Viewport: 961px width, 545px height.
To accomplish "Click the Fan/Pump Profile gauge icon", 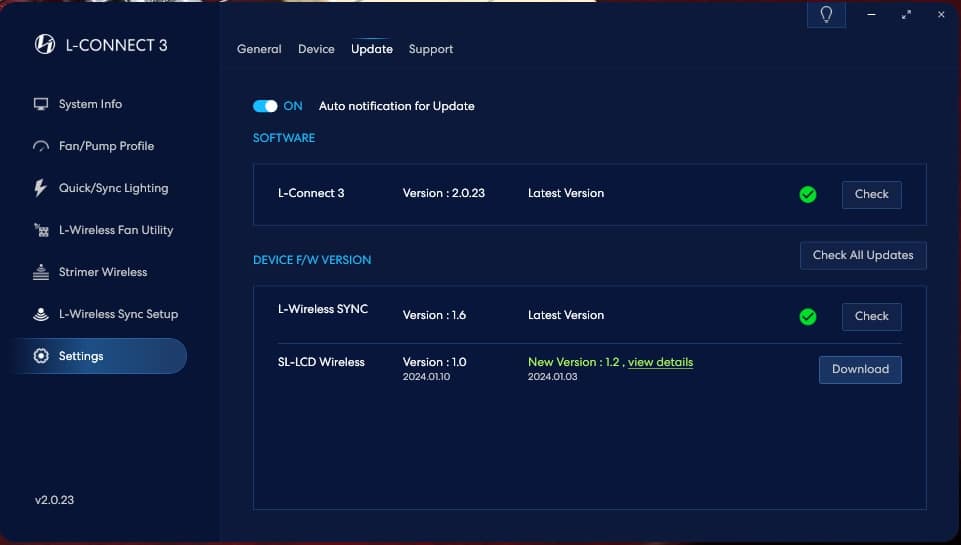I will coord(41,146).
